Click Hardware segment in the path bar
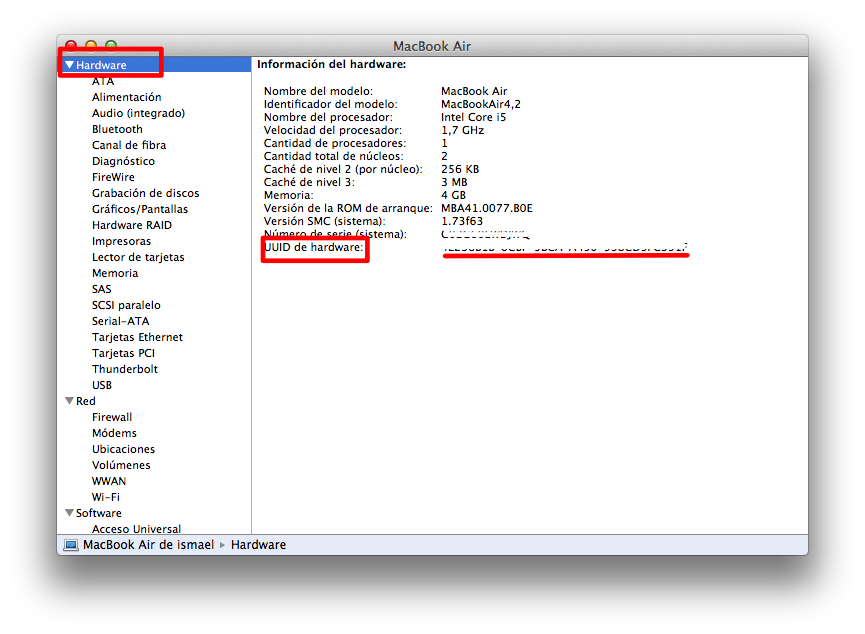 tap(259, 545)
